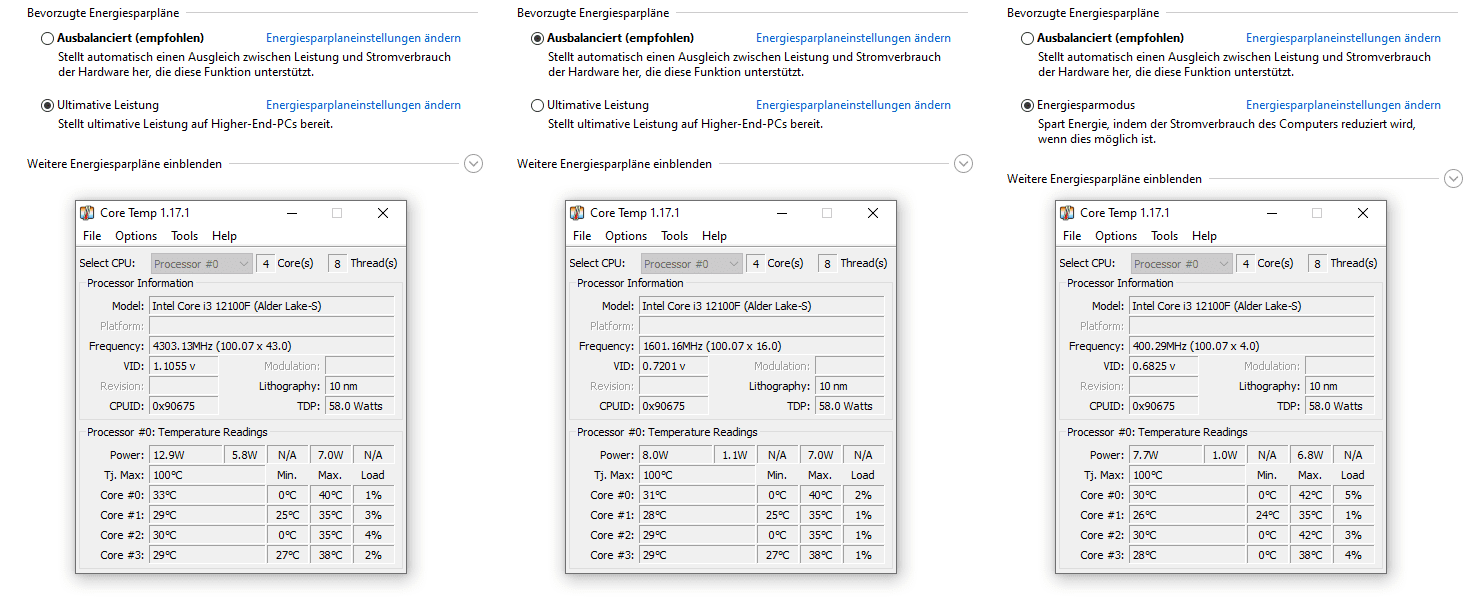1470x600 pixels.
Task: Open File menu in the 400.29MHz Core Temp window
Action: [1072, 236]
